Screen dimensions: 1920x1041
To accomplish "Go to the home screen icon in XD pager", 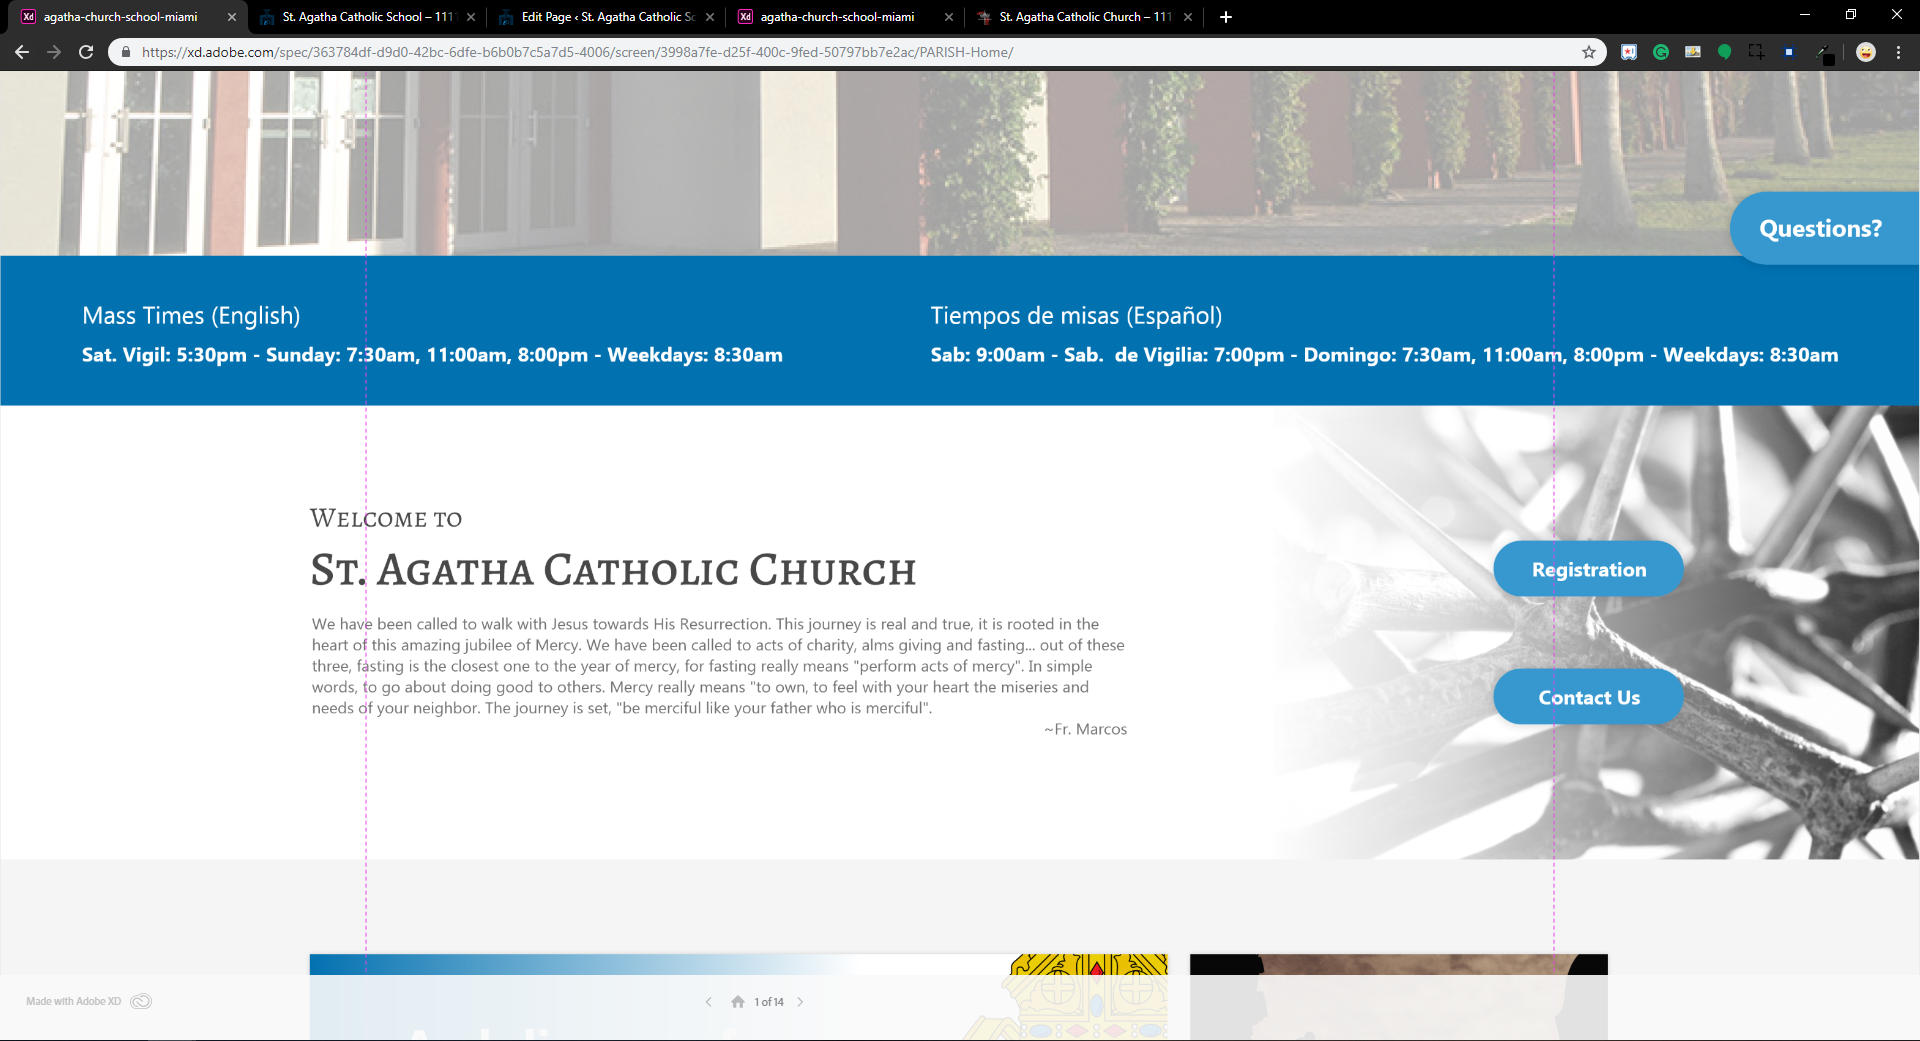I will (738, 1002).
